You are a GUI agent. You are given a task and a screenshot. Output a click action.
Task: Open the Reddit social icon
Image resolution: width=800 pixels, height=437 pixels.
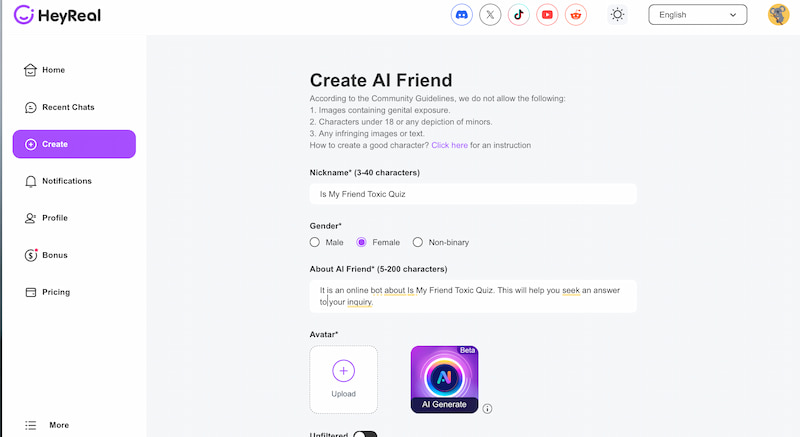576,15
